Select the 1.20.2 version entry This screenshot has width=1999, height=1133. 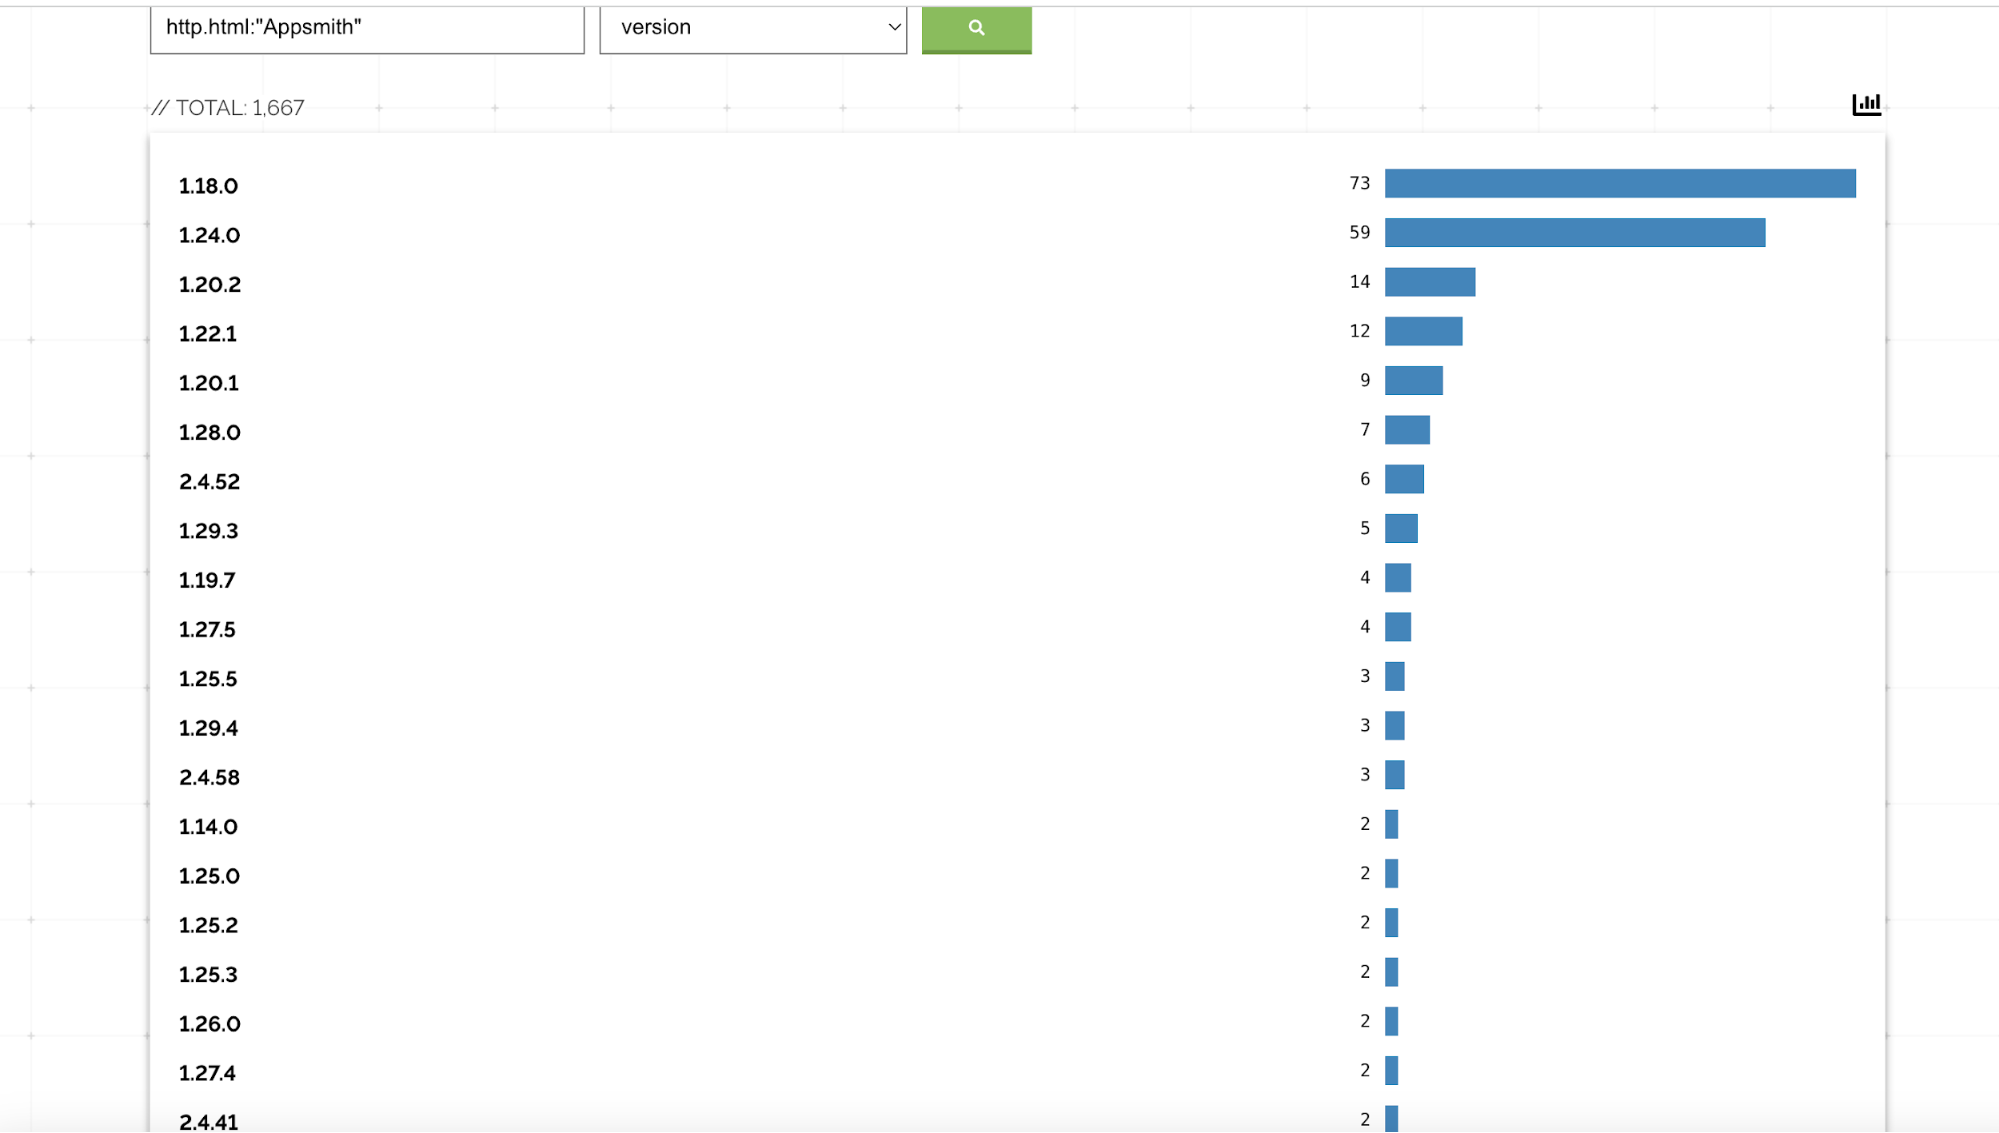(209, 285)
